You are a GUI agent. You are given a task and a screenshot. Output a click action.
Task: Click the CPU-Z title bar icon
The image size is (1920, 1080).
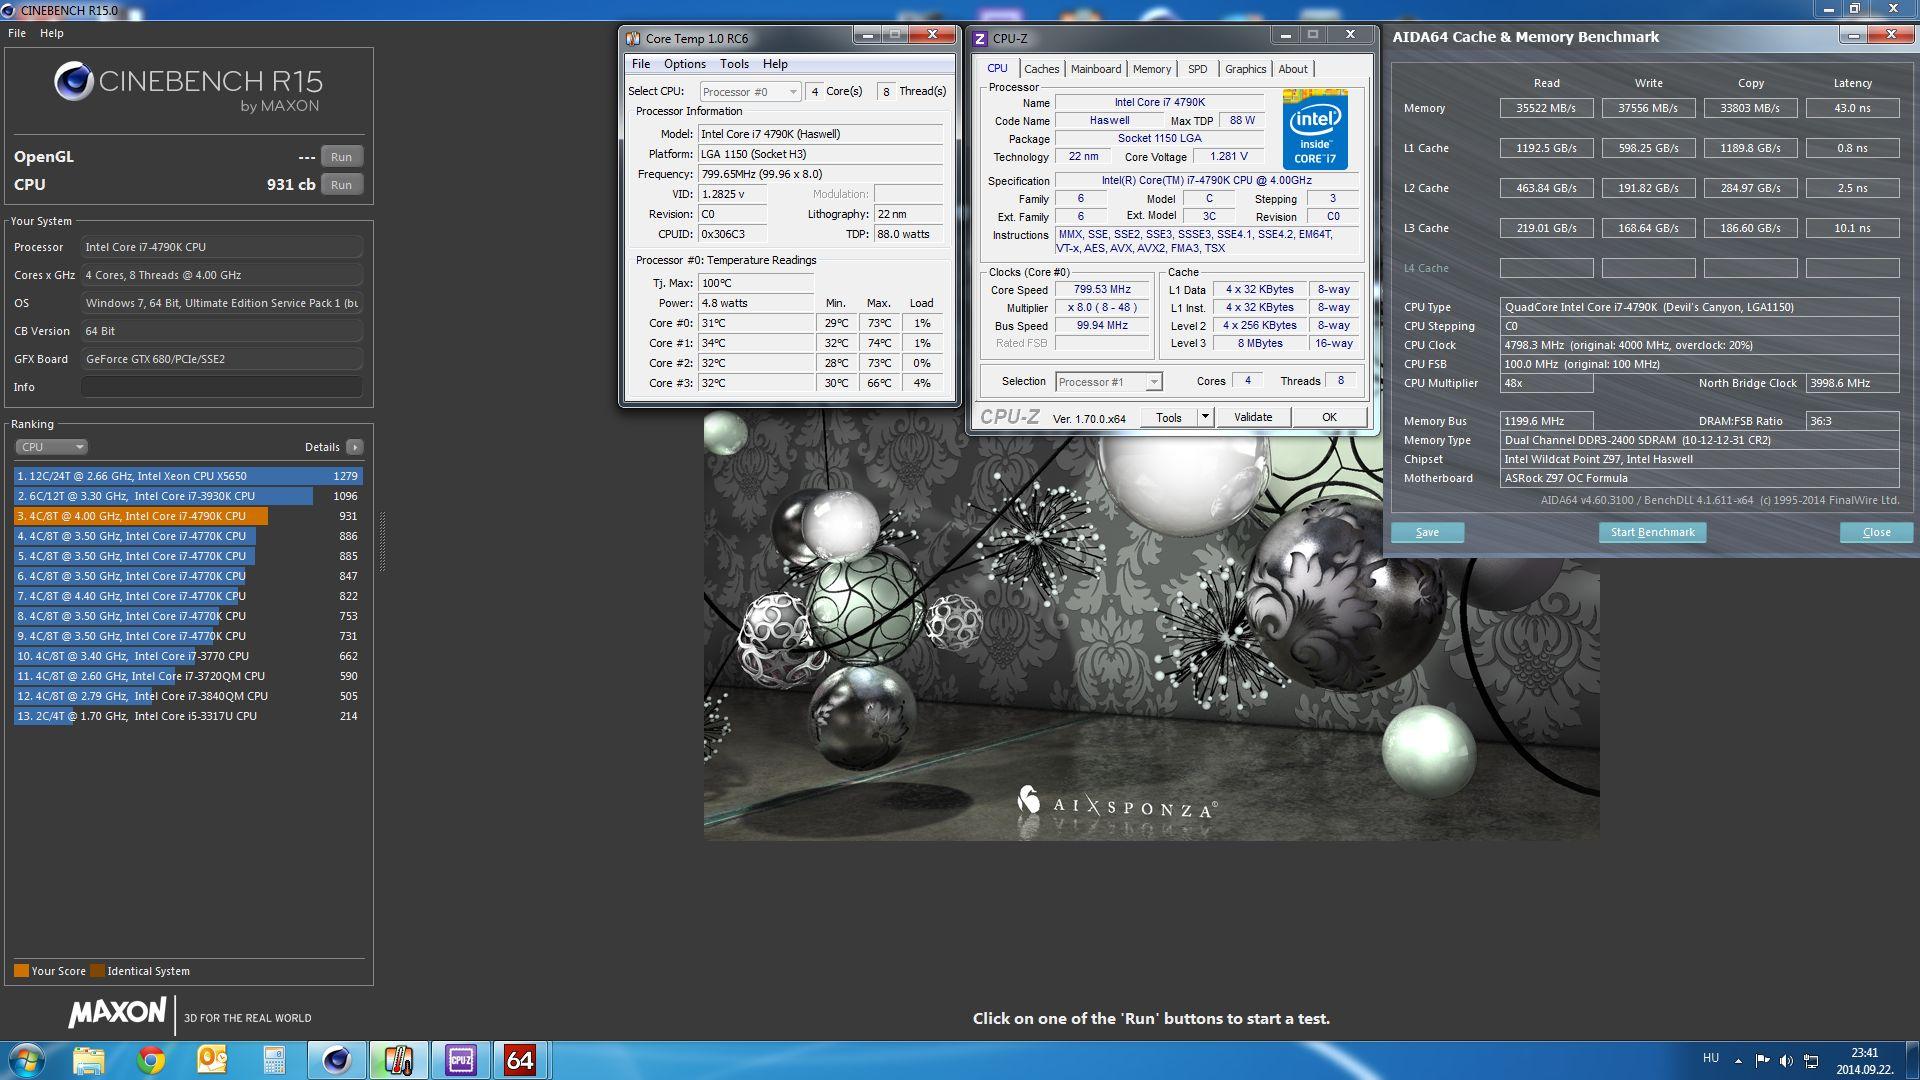pos(980,38)
